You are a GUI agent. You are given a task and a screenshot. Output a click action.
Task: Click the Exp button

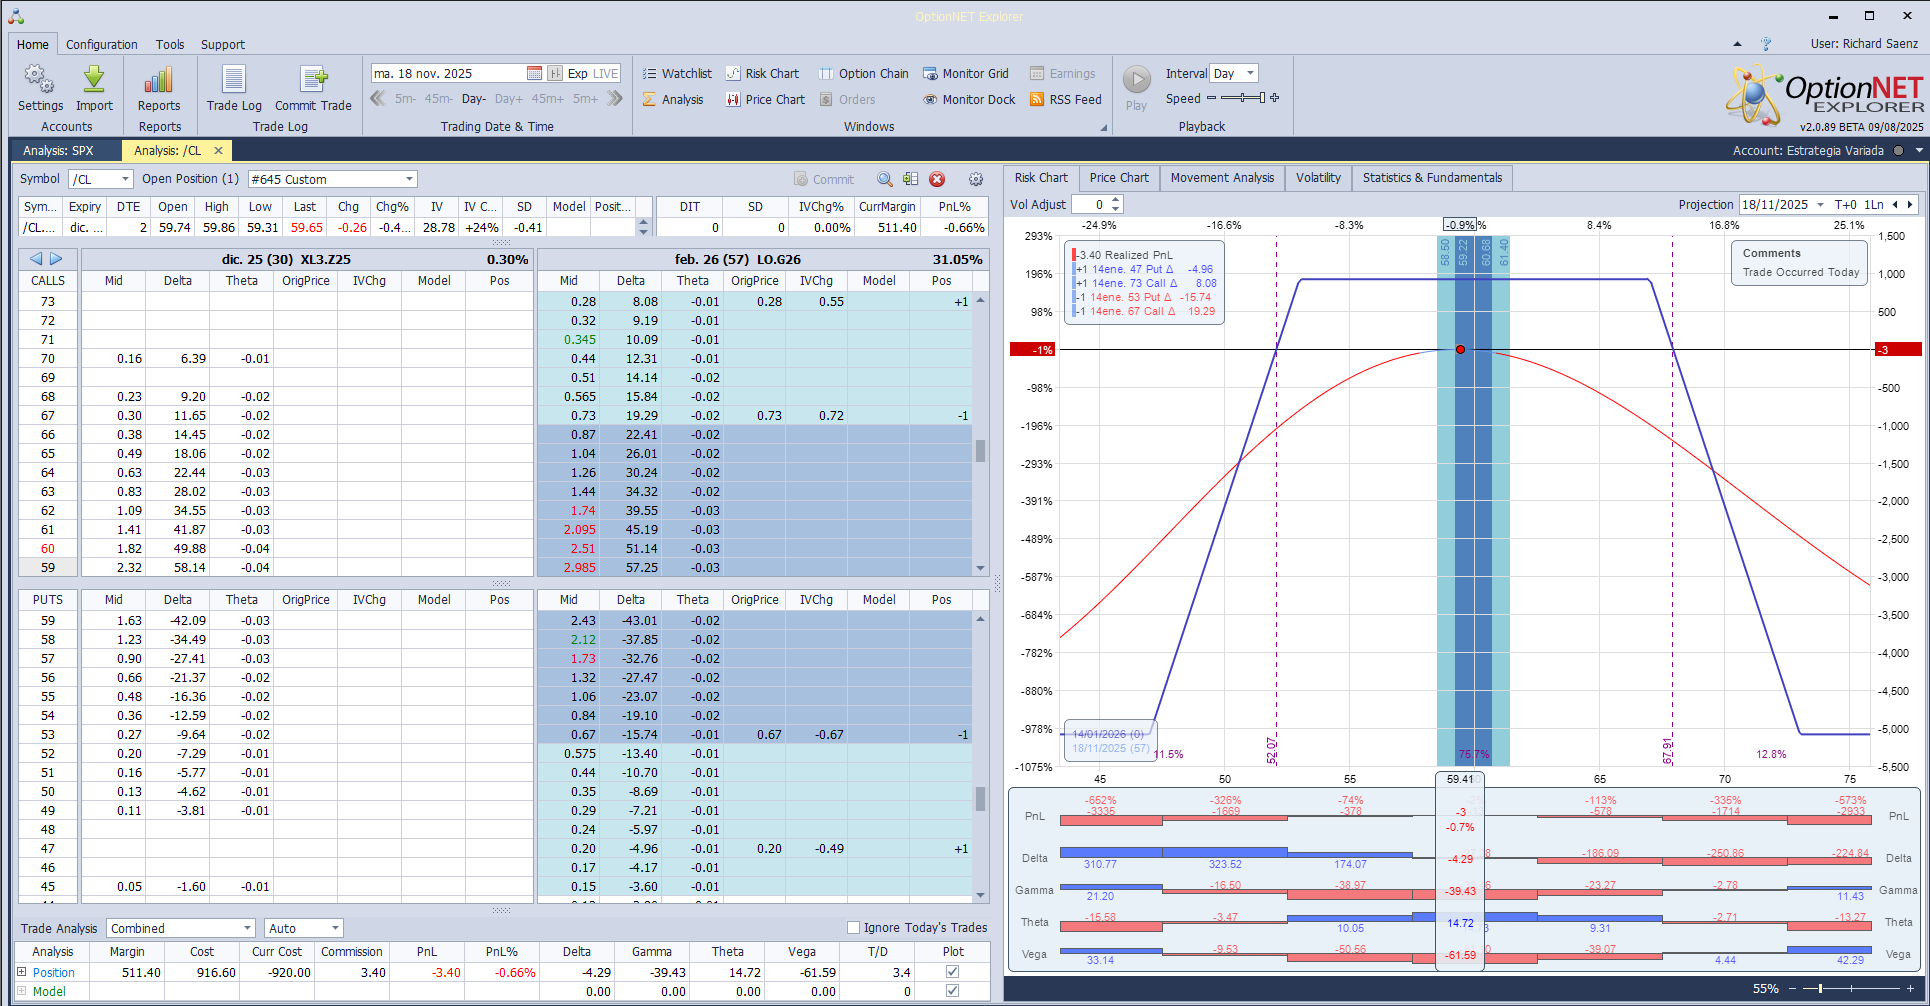coord(578,73)
